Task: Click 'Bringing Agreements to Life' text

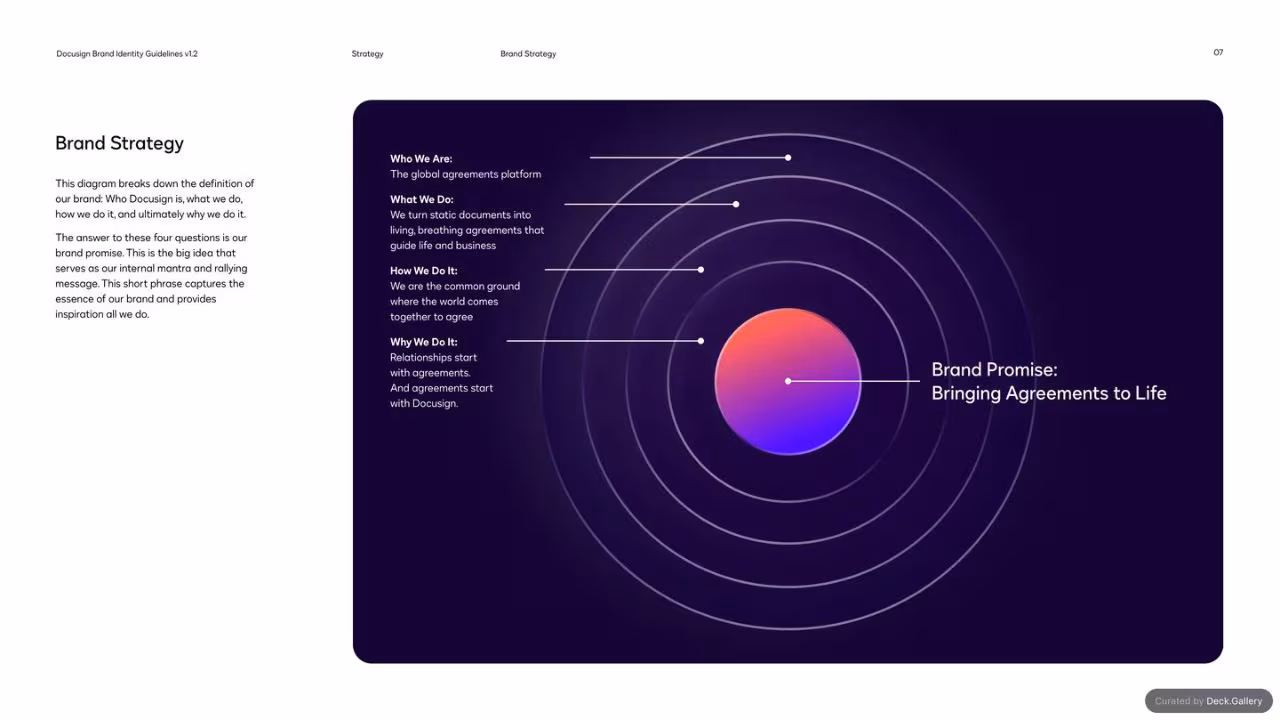Action: point(1049,393)
